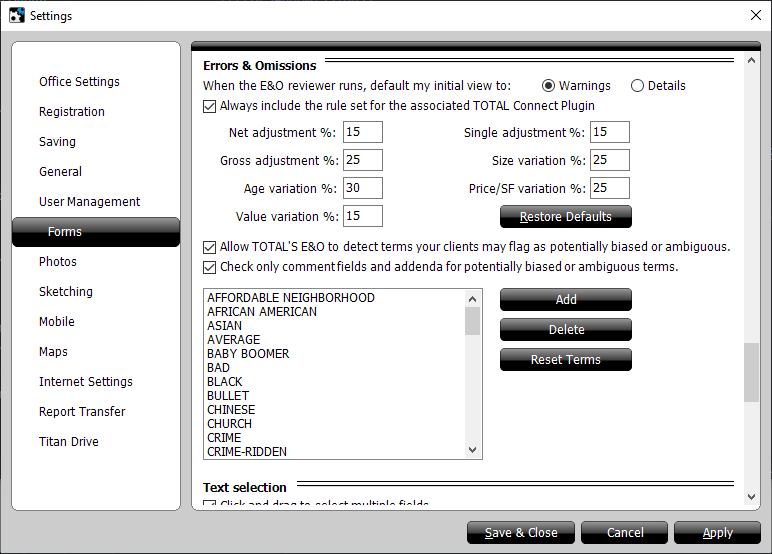The width and height of the screenshot is (772, 554).
Task: Go to the Sketching settings page
Action: tap(66, 292)
